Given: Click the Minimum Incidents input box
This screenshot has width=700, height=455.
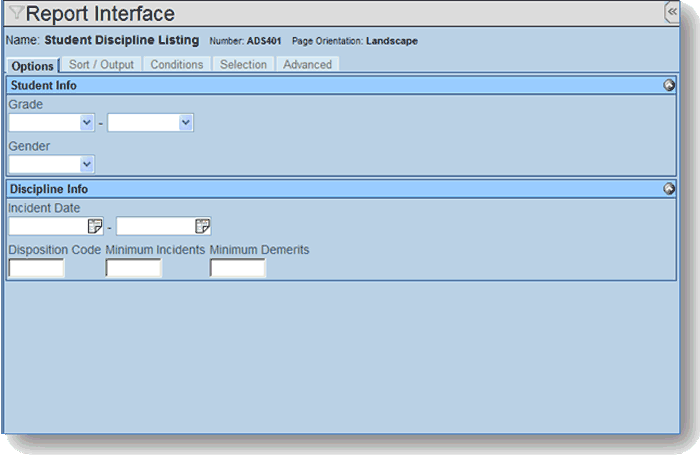Looking at the screenshot, I should [x=133, y=268].
